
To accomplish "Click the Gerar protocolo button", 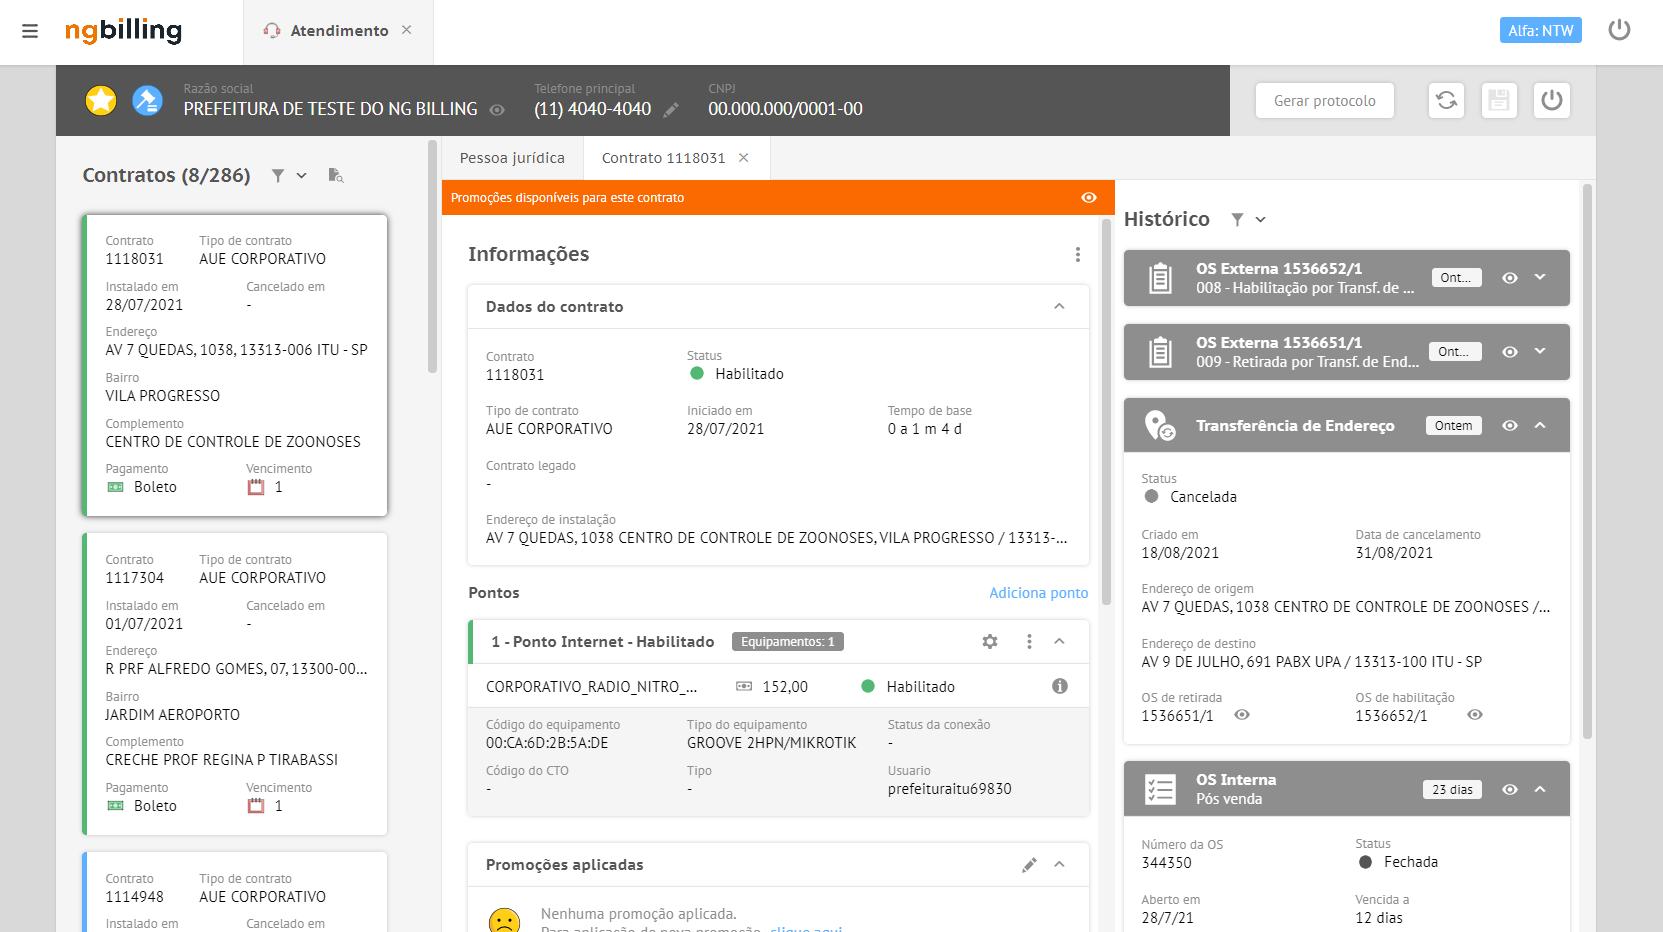I will point(1324,100).
